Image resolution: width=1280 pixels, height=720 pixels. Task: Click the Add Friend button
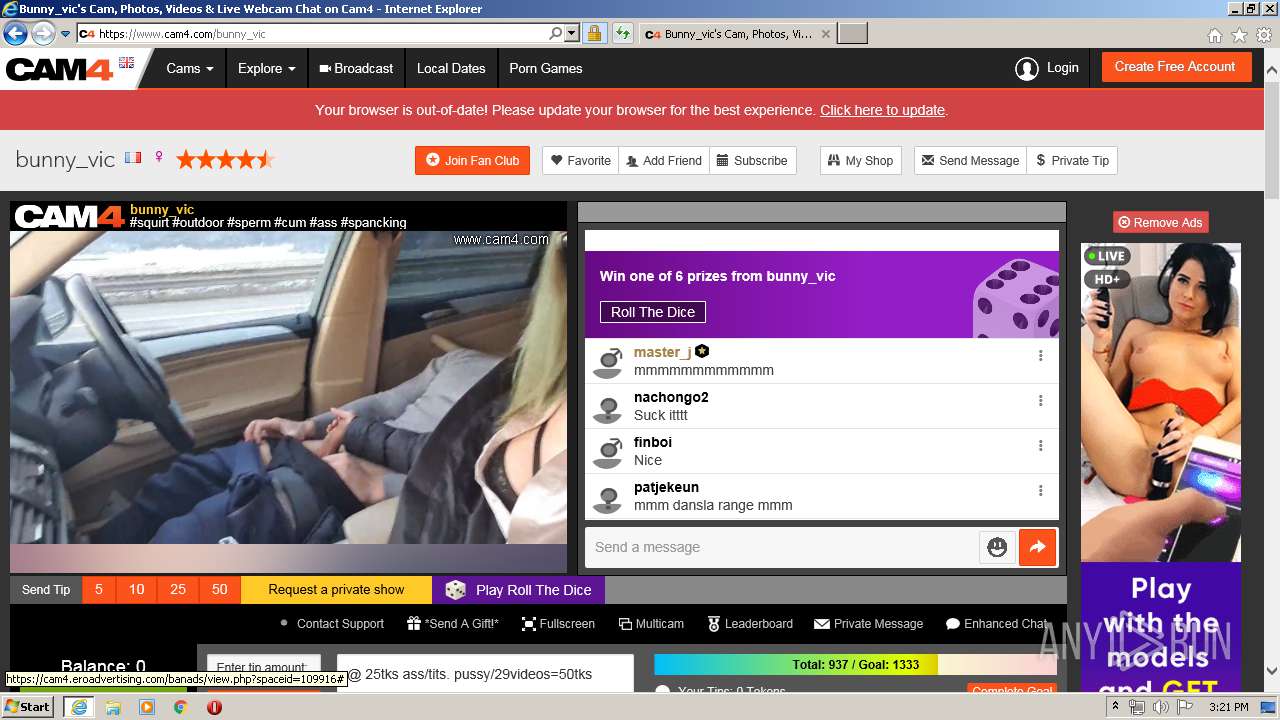tap(664, 160)
